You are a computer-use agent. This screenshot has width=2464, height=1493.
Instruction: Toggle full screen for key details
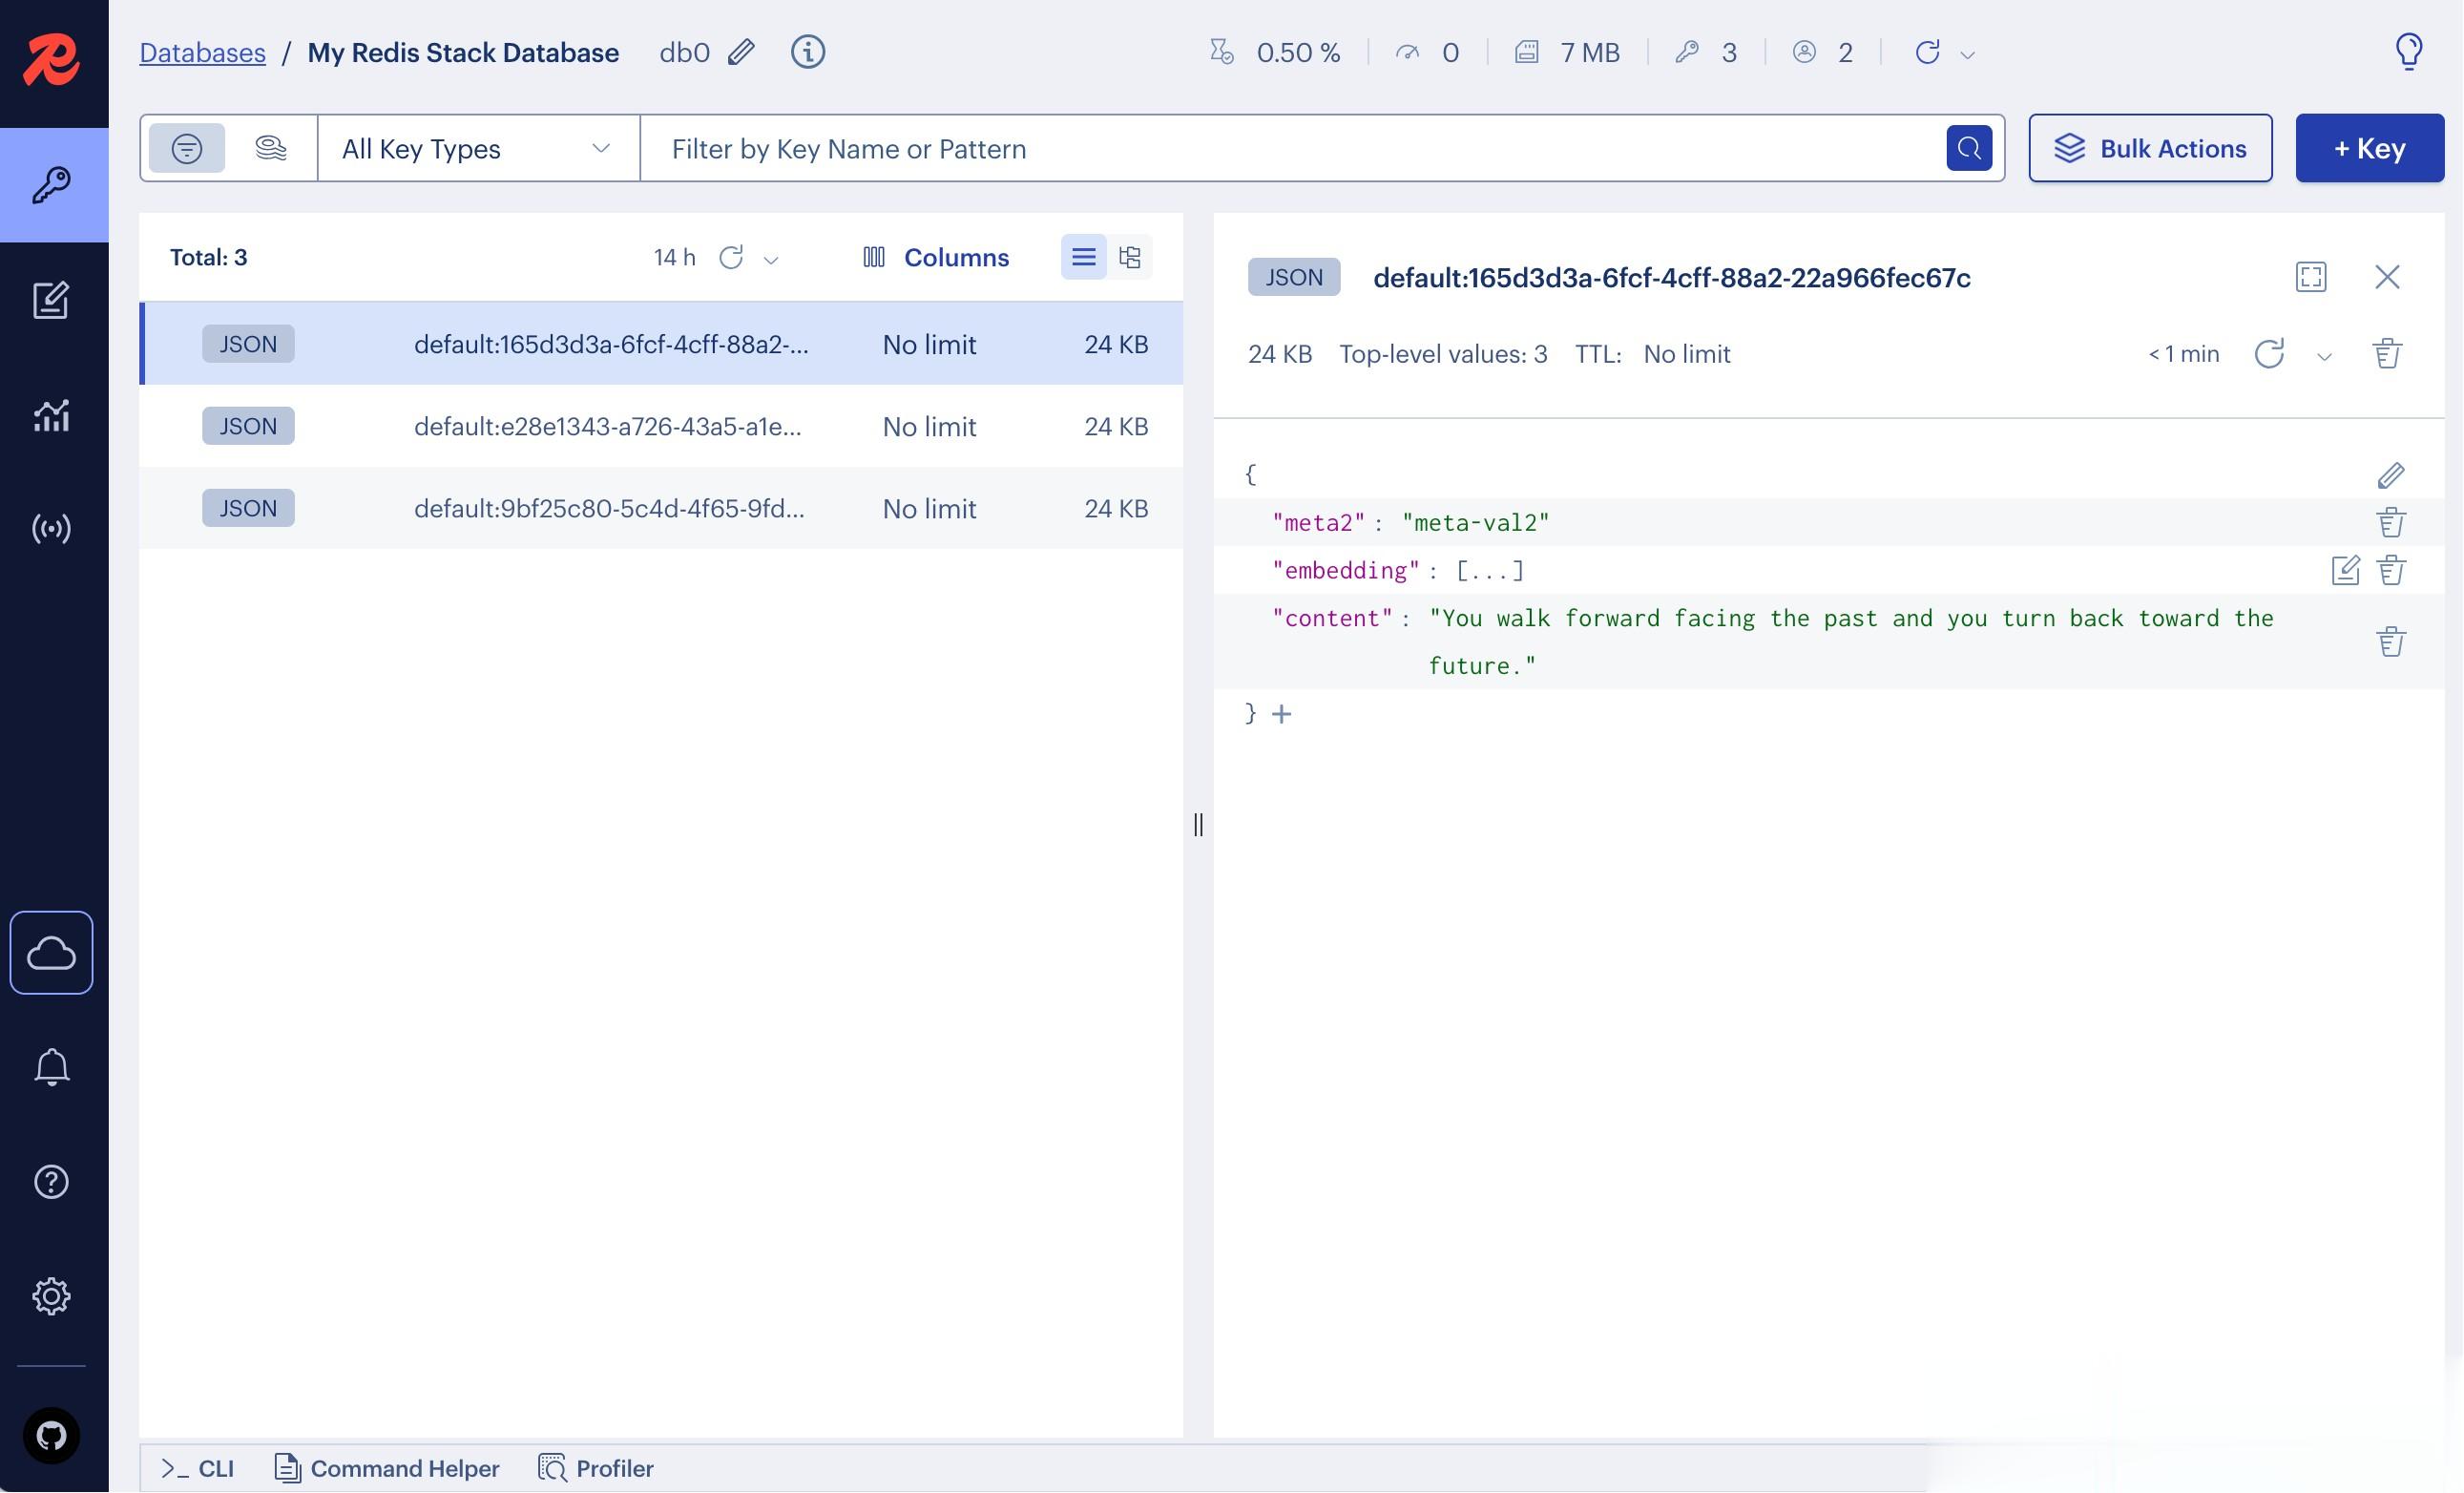point(2311,277)
